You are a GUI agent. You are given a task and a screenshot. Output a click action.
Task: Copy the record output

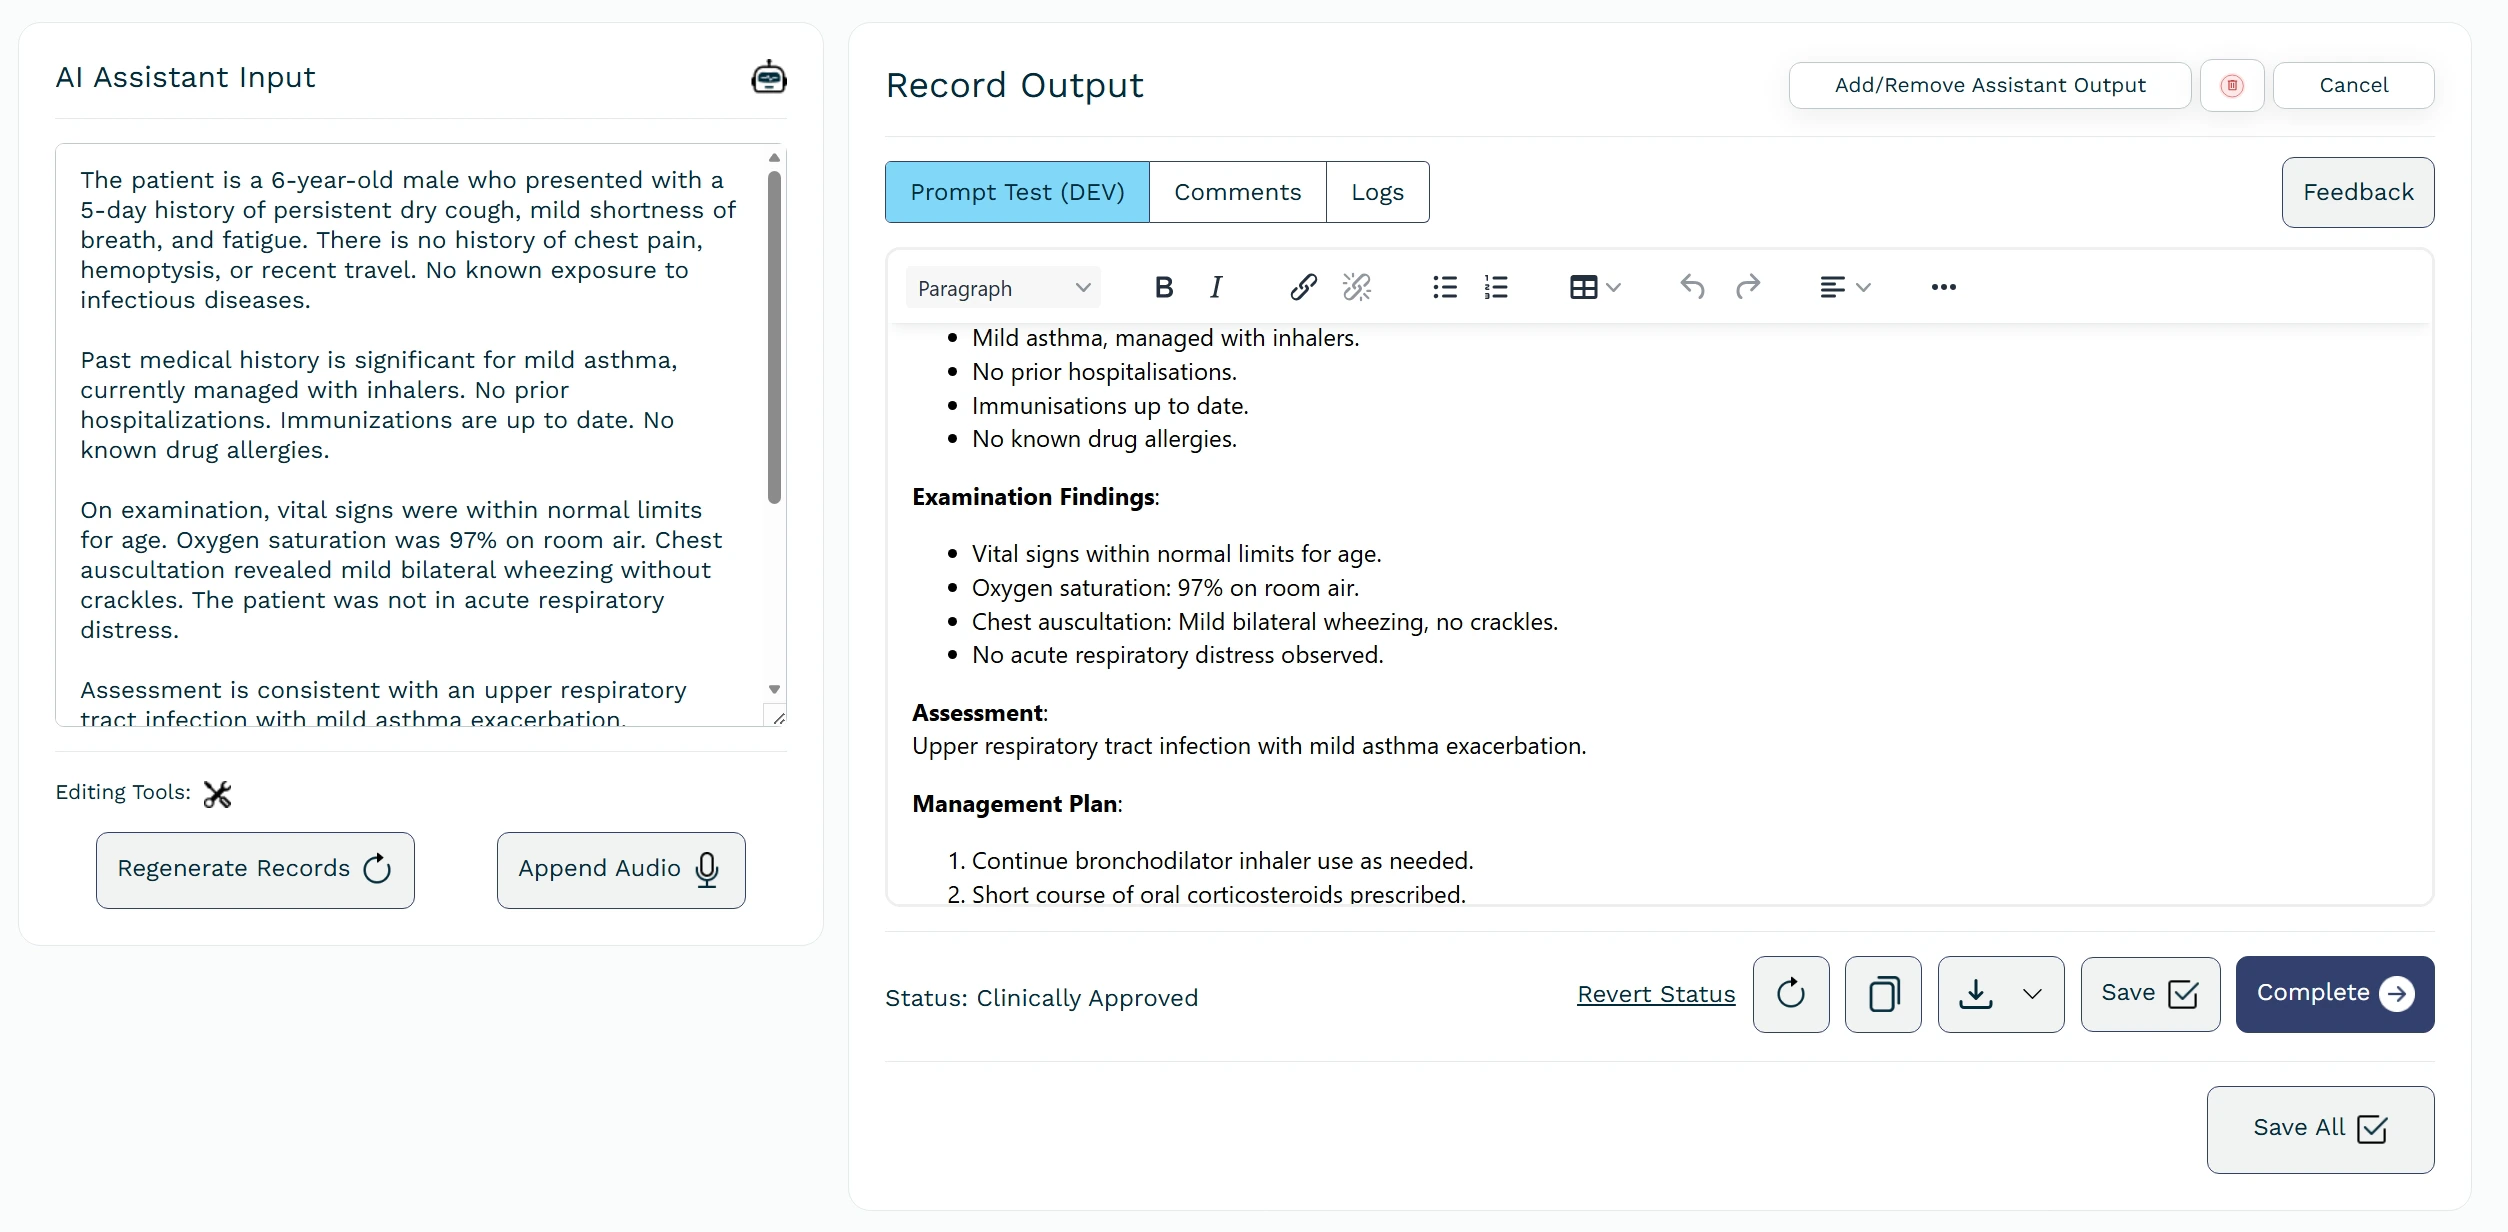[x=1883, y=993]
